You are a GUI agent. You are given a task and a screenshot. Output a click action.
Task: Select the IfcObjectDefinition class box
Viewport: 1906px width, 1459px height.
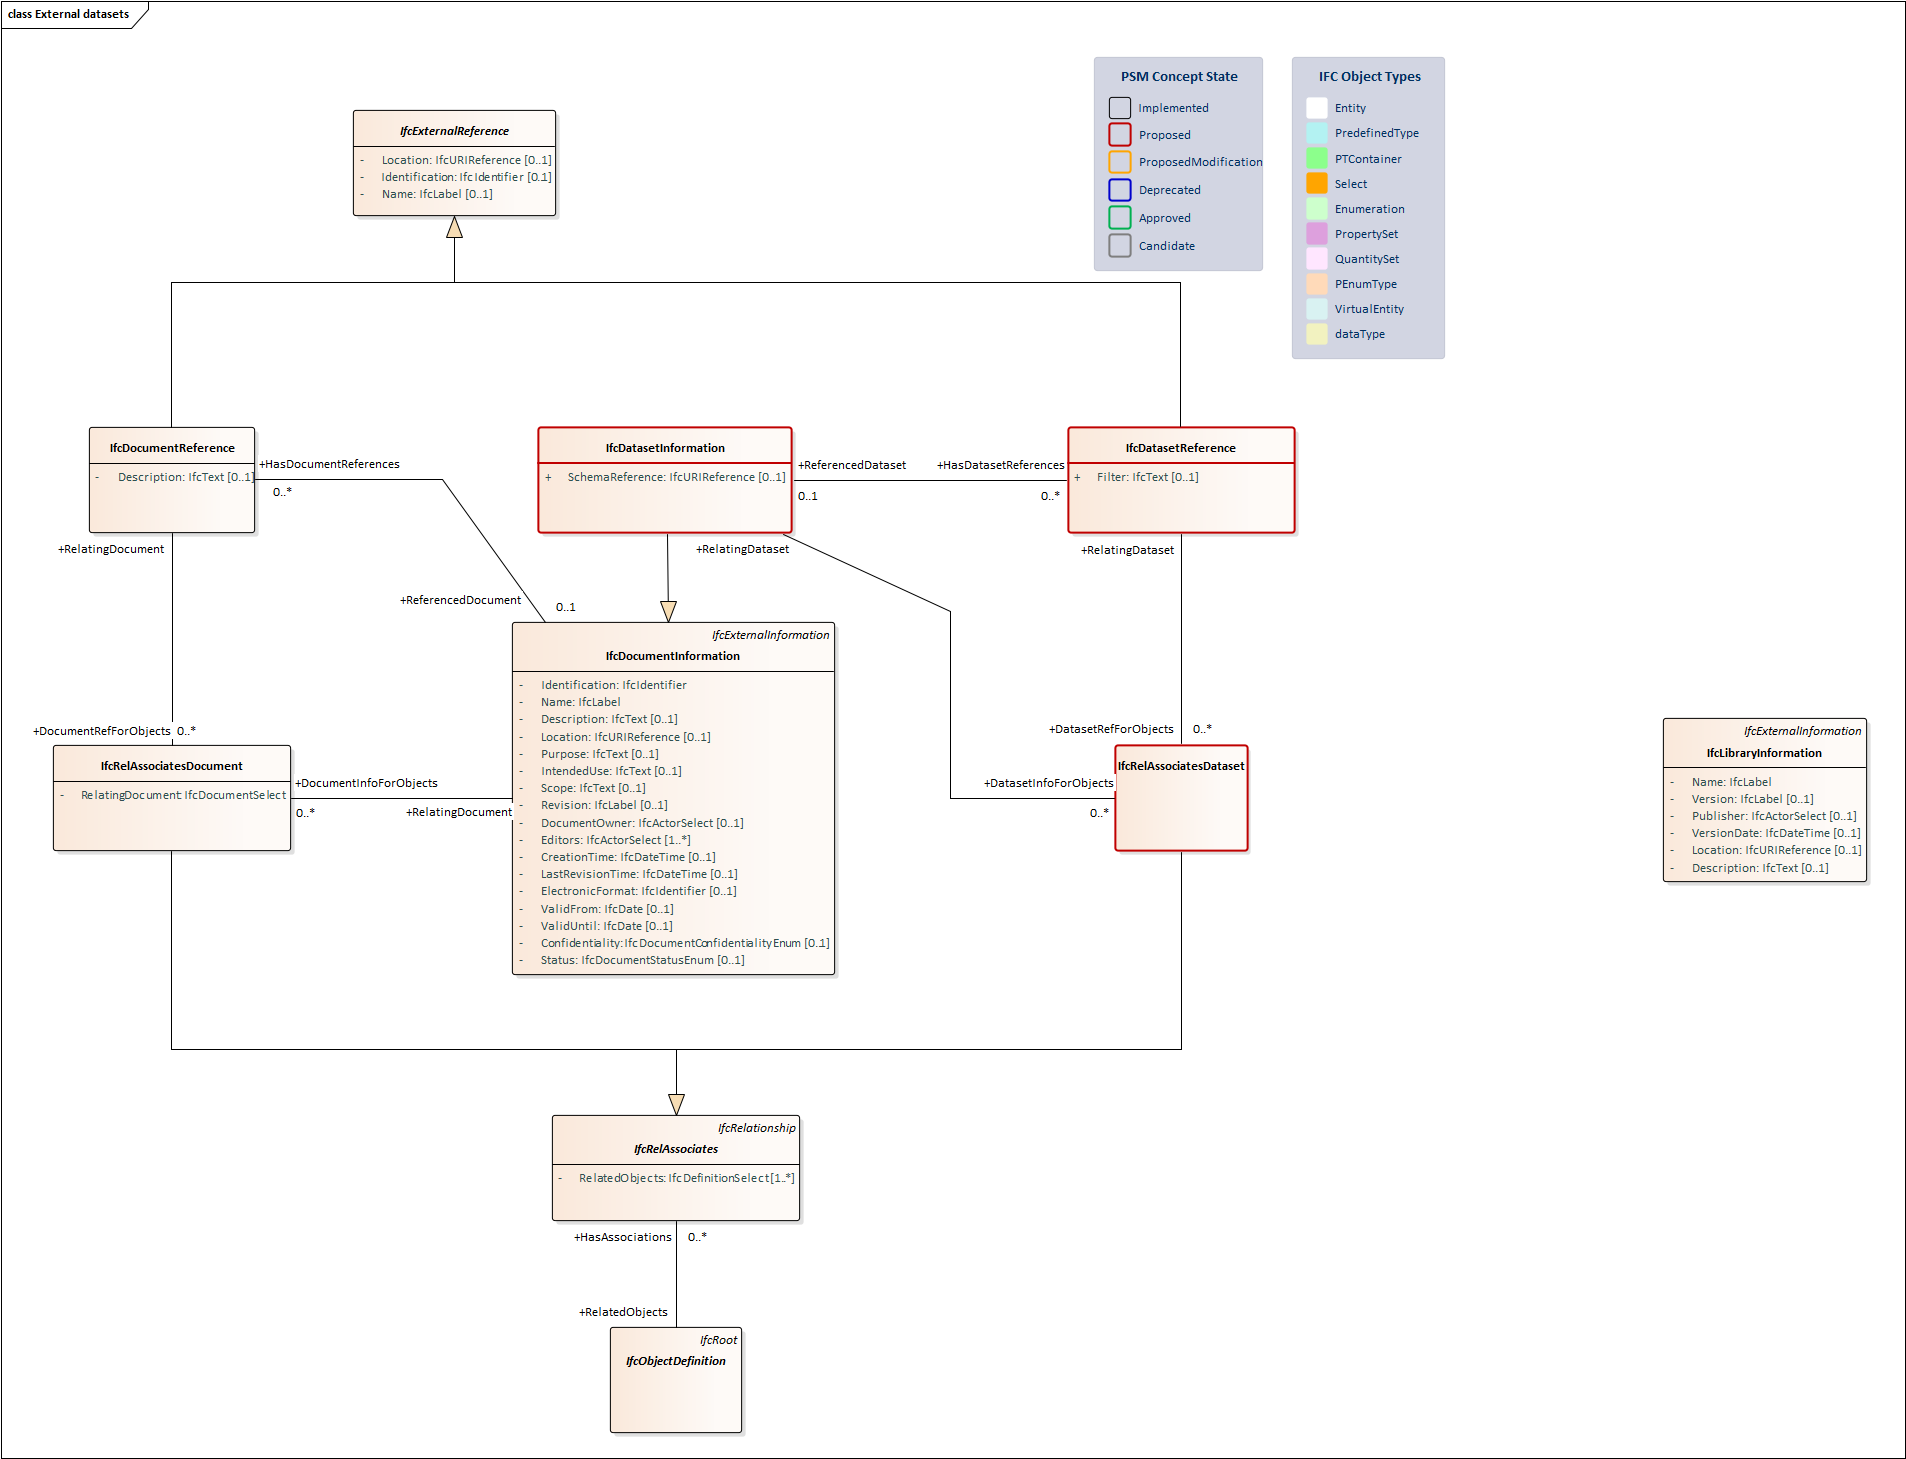676,1380
